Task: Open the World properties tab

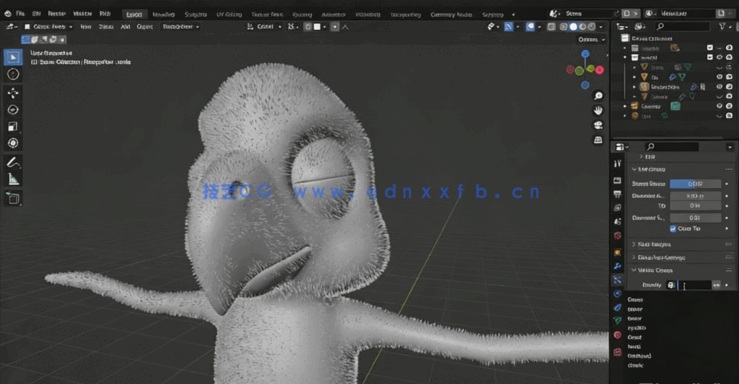Action: coord(617,236)
